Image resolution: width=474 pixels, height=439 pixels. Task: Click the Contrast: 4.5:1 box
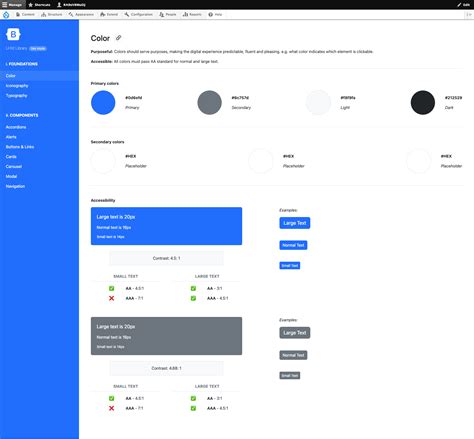tap(166, 258)
